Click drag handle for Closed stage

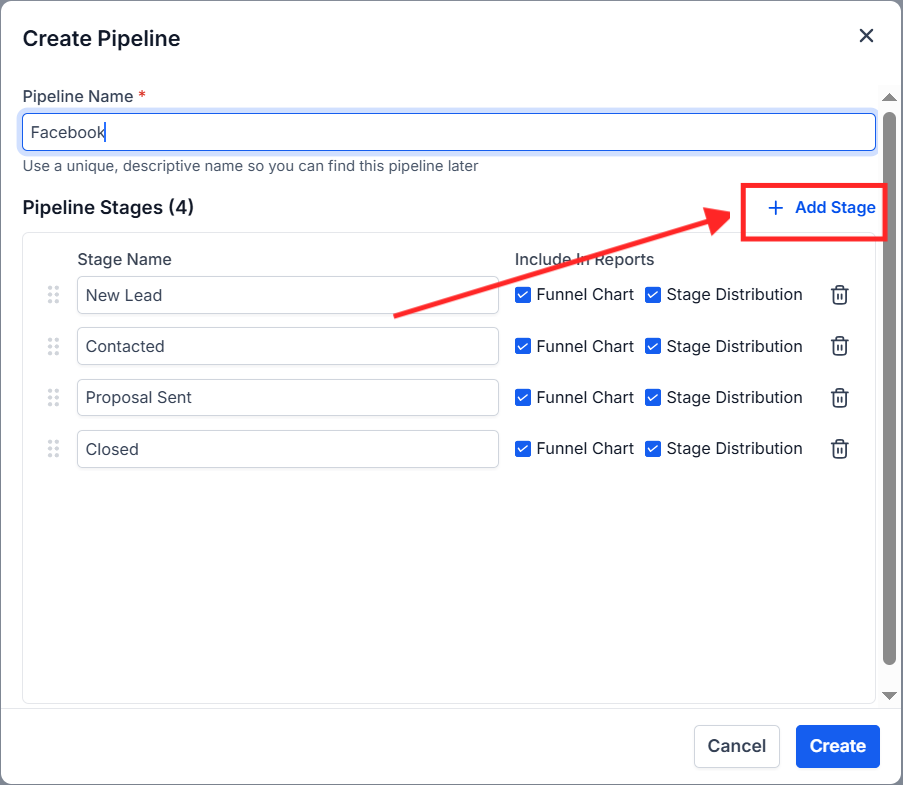[53, 449]
